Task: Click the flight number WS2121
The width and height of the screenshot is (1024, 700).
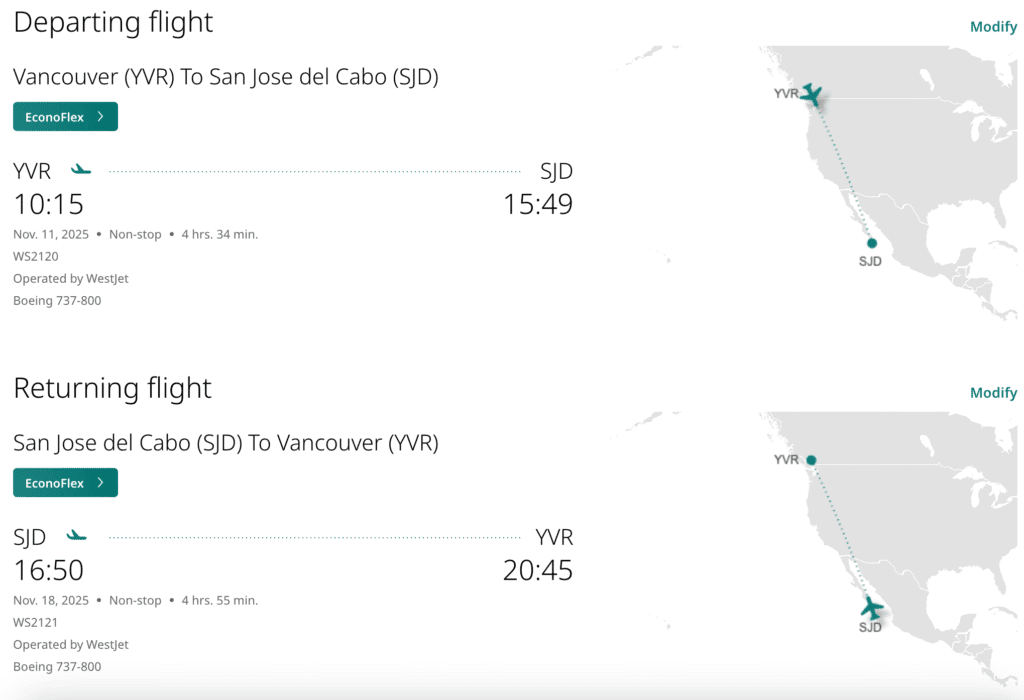Action: [x=36, y=622]
